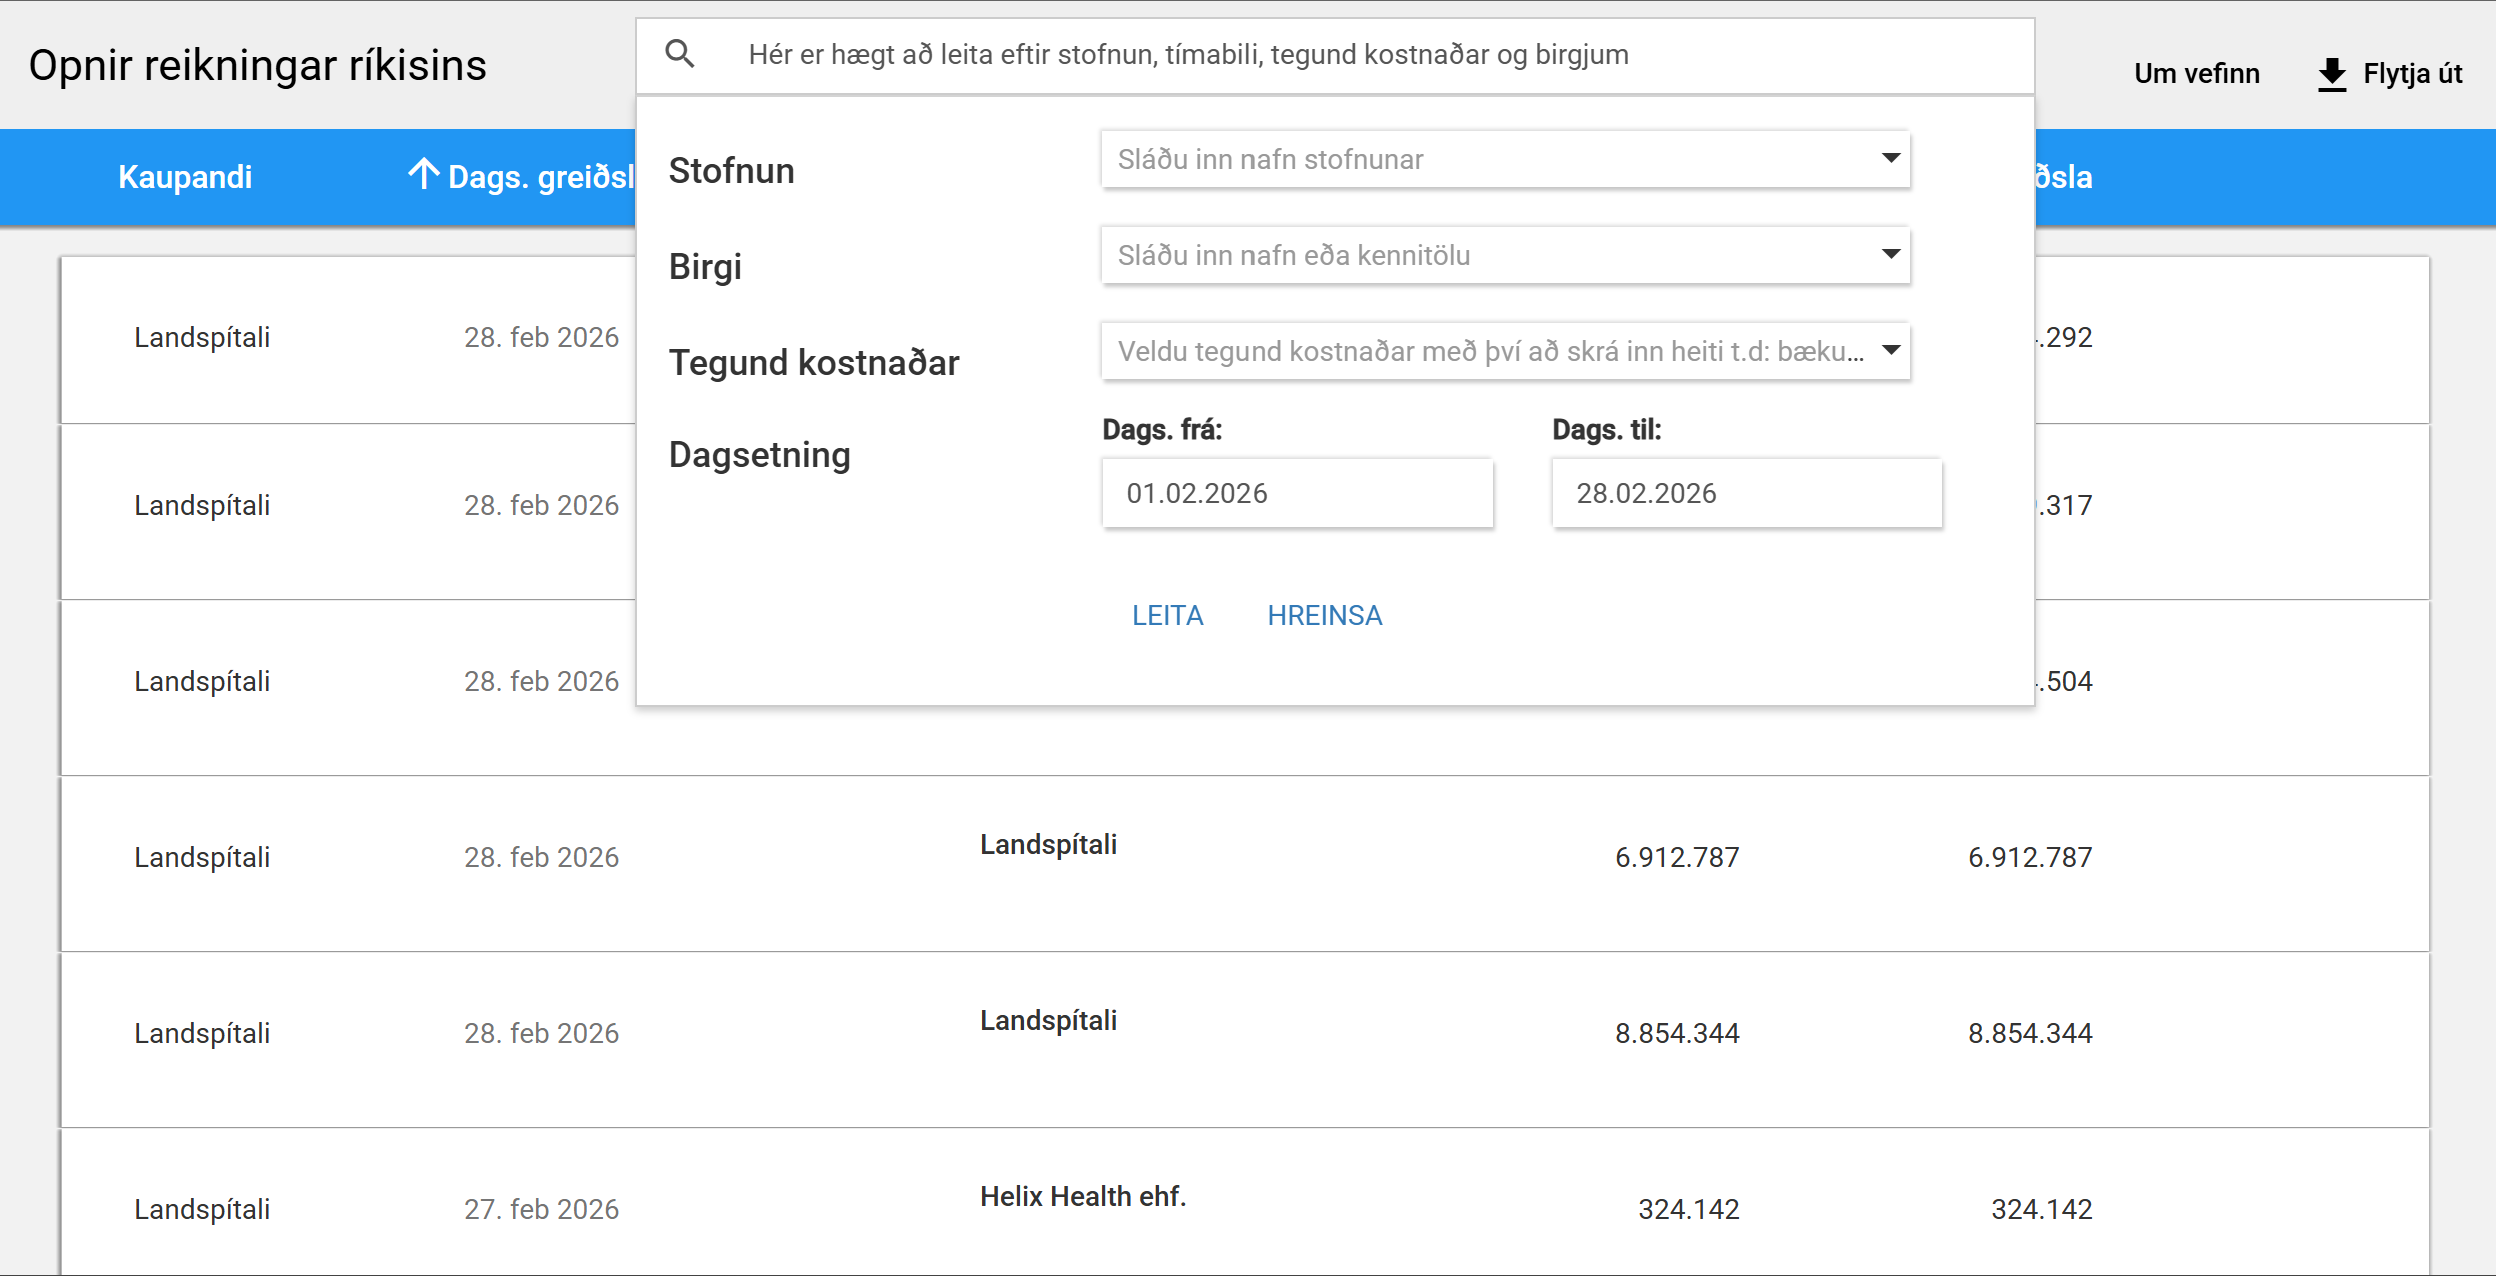The height and width of the screenshot is (1276, 2496).
Task: Click the Dags. frá date field
Action: [x=1297, y=493]
